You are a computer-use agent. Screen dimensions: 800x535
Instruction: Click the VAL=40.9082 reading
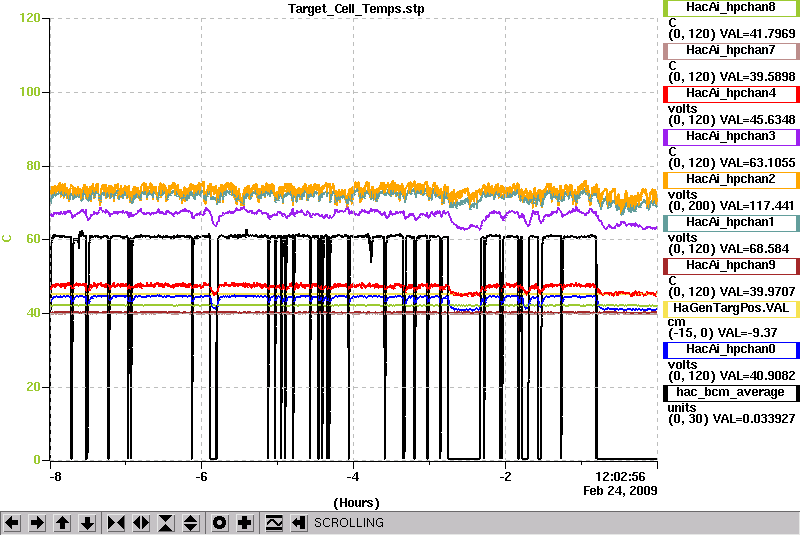pyautogui.click(x=757, y=376)
